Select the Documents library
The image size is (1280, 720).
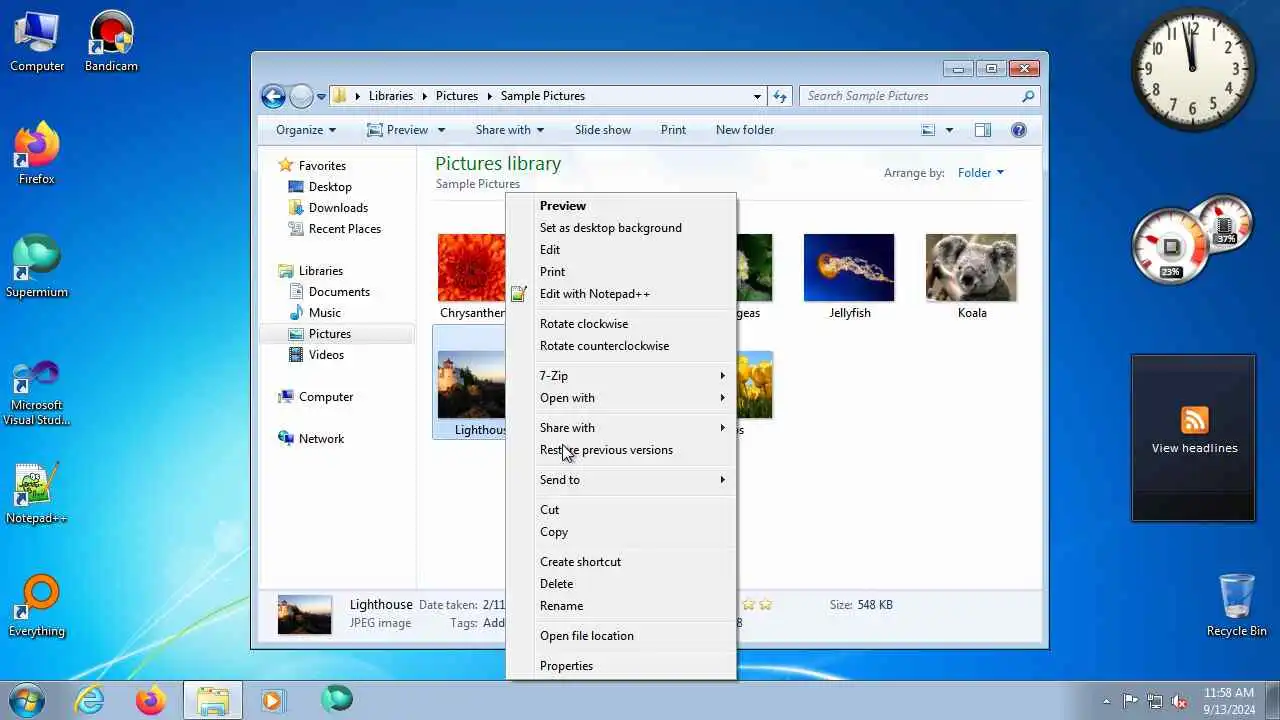point(339,292)
